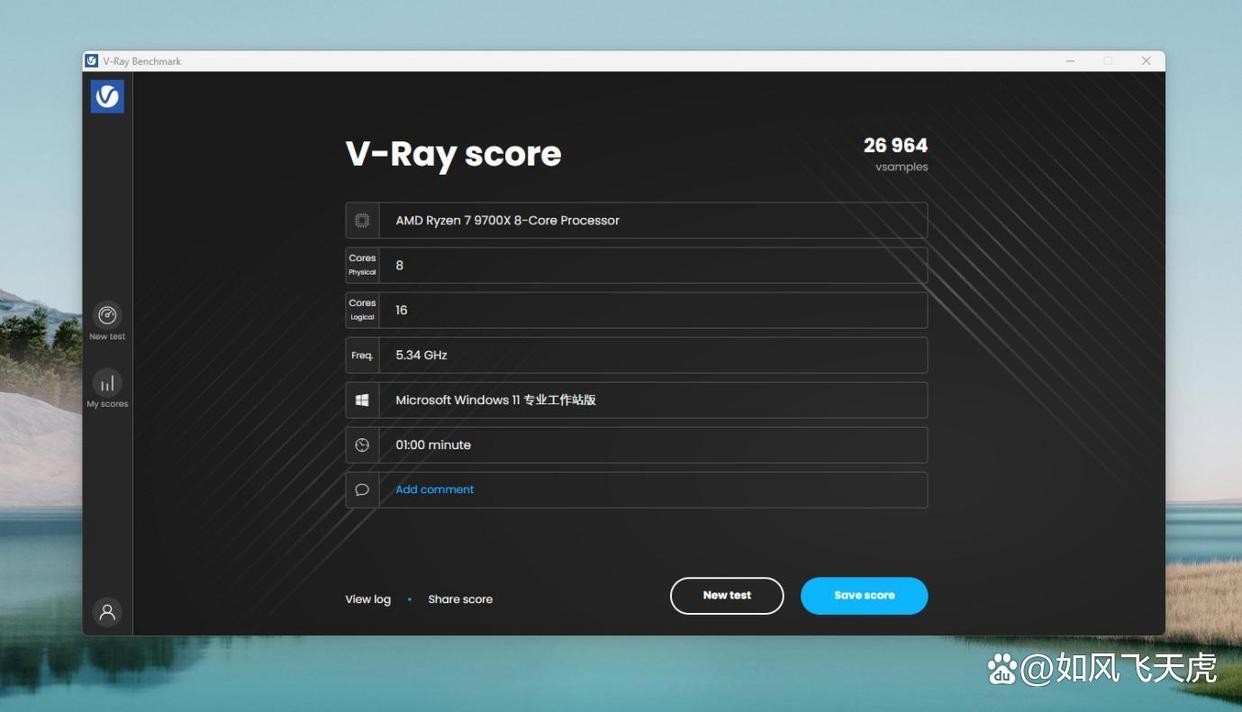Click the Add comment link
1242x712 pixels.
coord(434,490)
